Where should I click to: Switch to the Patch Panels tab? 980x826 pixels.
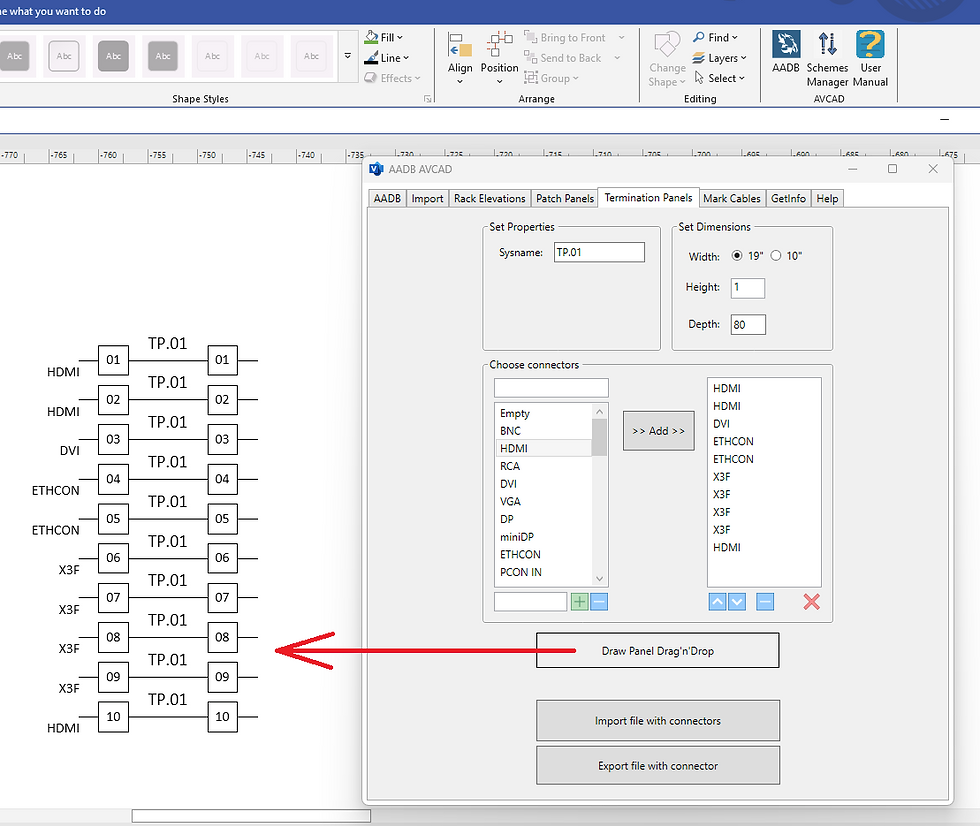[x=564, y=198]
